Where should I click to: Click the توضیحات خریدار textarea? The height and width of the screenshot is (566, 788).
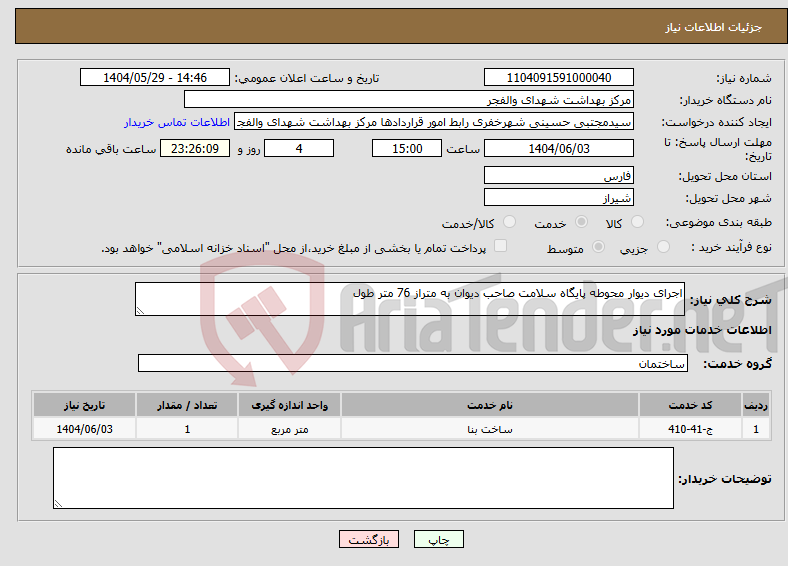[363, 478]
